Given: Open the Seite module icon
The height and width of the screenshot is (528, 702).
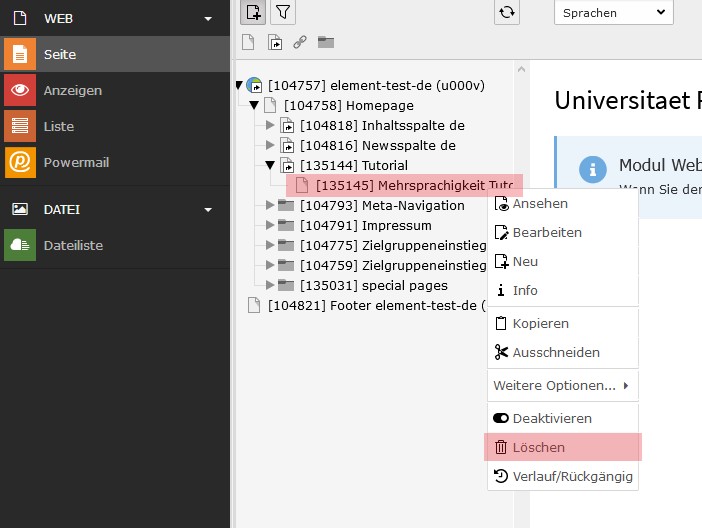Looking at the screenshot, I should point(20,54).
